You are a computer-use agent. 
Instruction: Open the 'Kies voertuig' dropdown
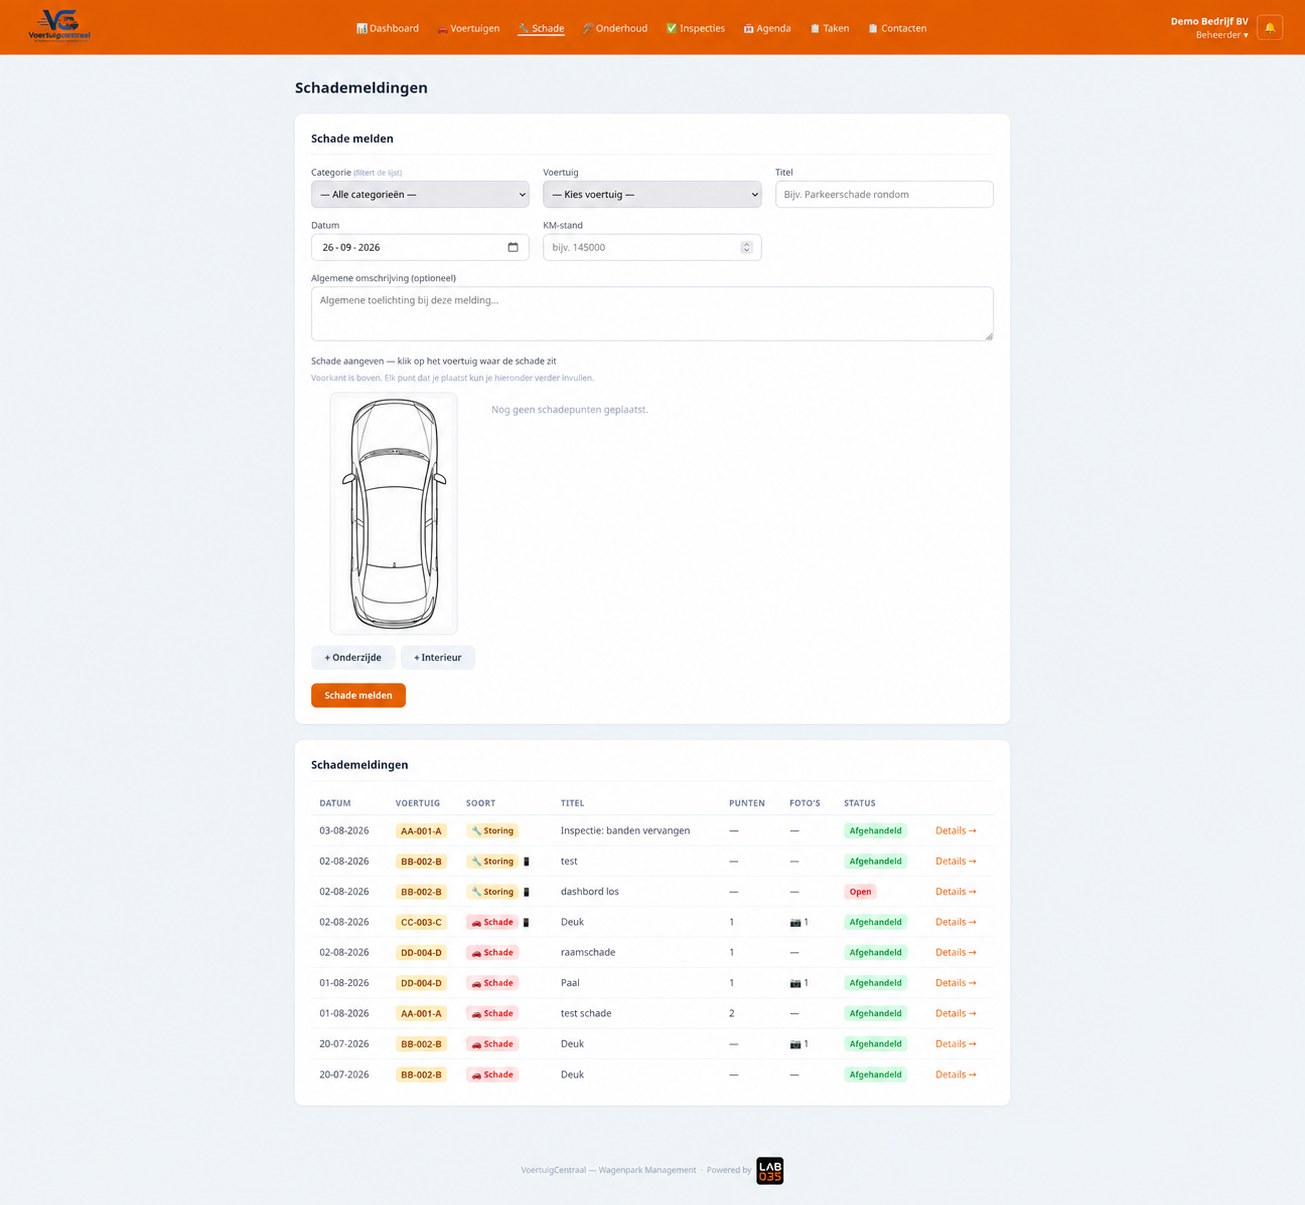(x=652, y=194)
